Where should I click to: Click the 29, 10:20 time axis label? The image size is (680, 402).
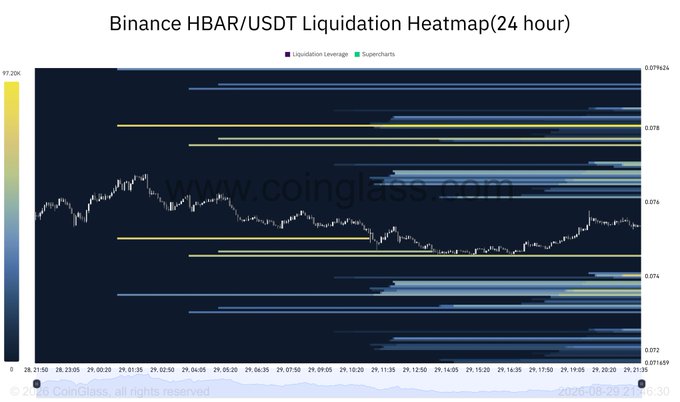352,370
